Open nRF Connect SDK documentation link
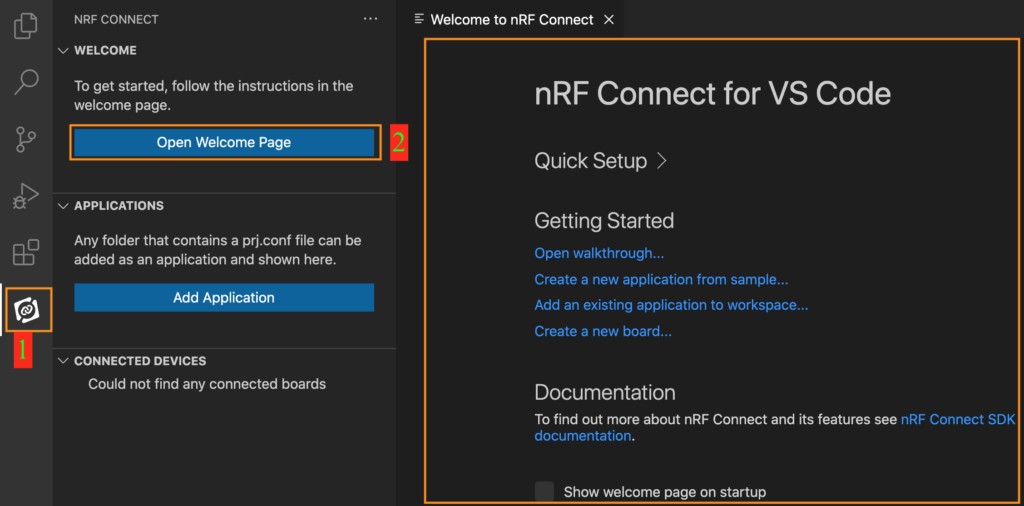This screenshot has height=506, width=1024. pos(957,420)
